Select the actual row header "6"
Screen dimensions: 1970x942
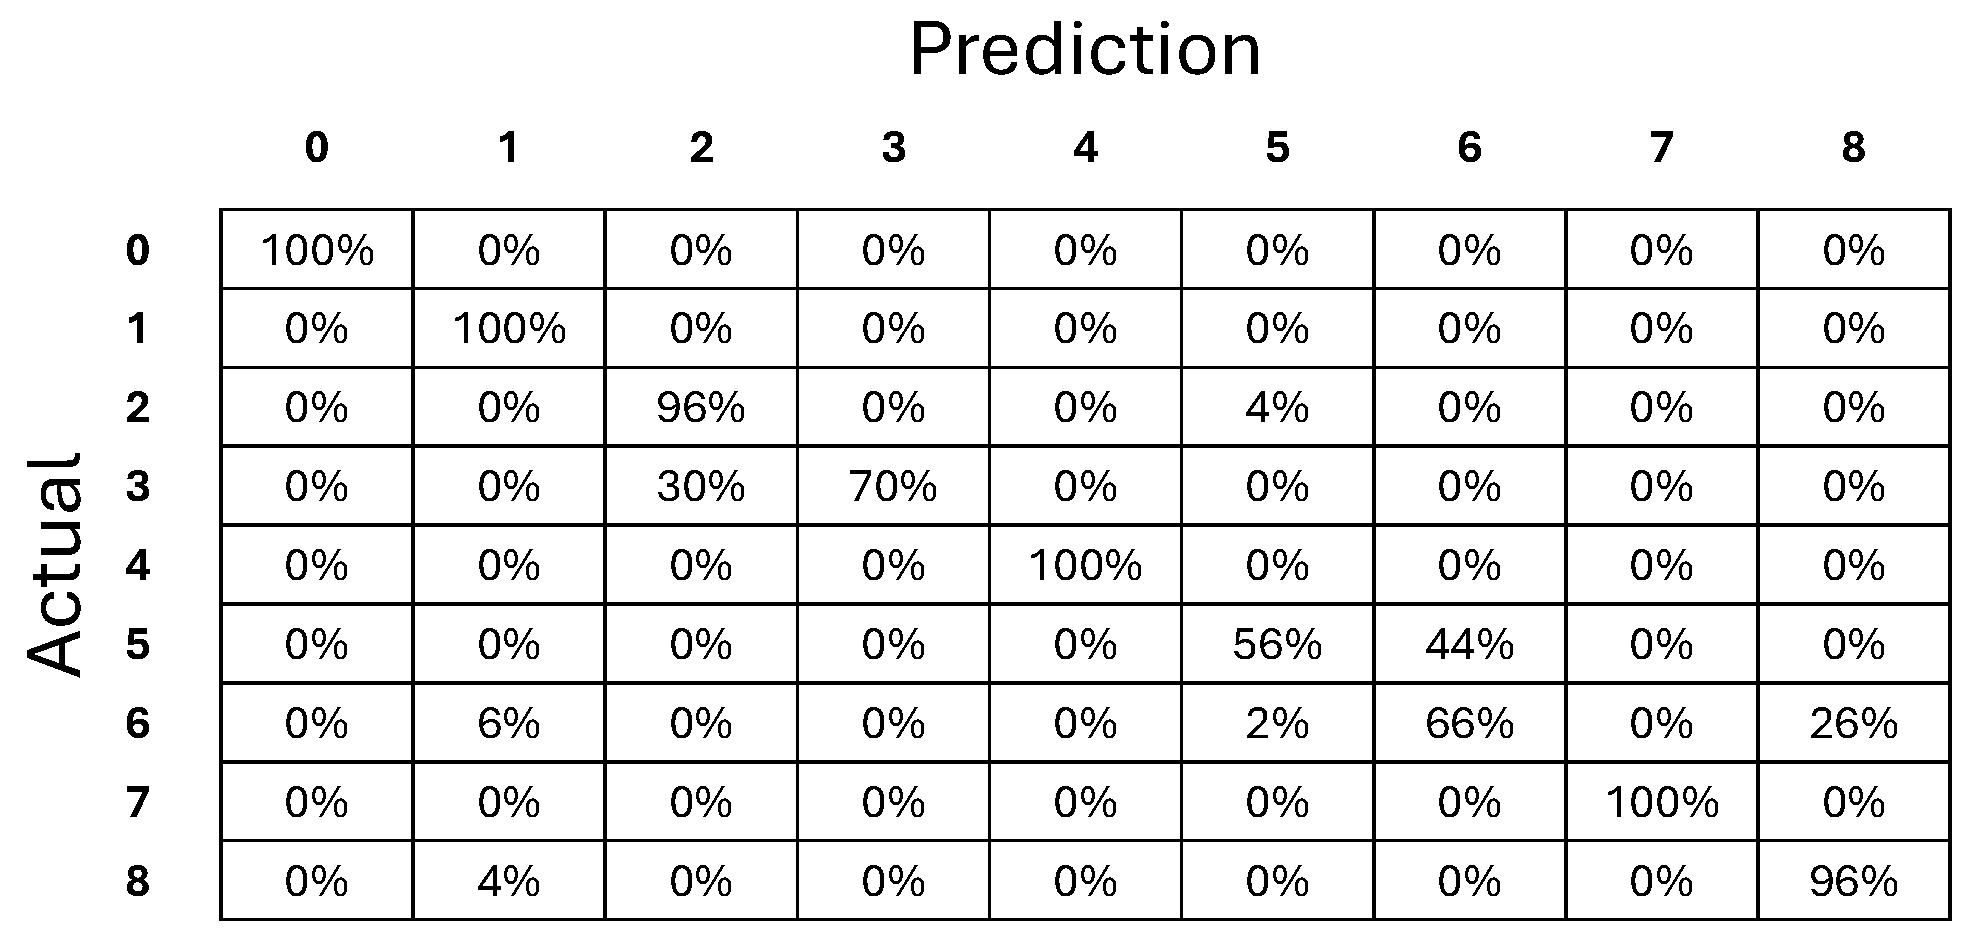[x=137, y=724]
